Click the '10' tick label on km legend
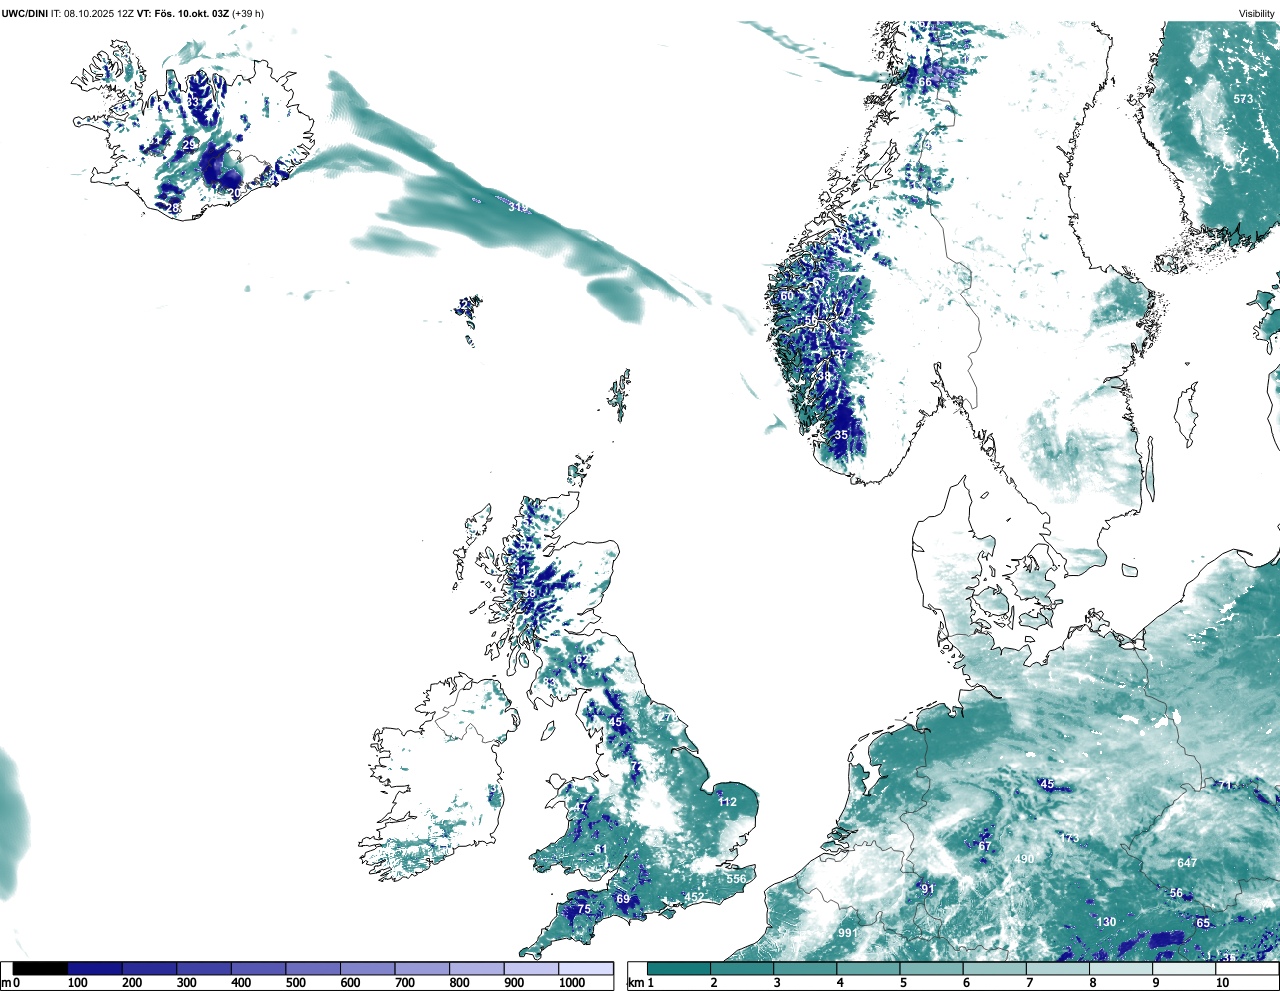1280x991 pixels. (1222, 983)
